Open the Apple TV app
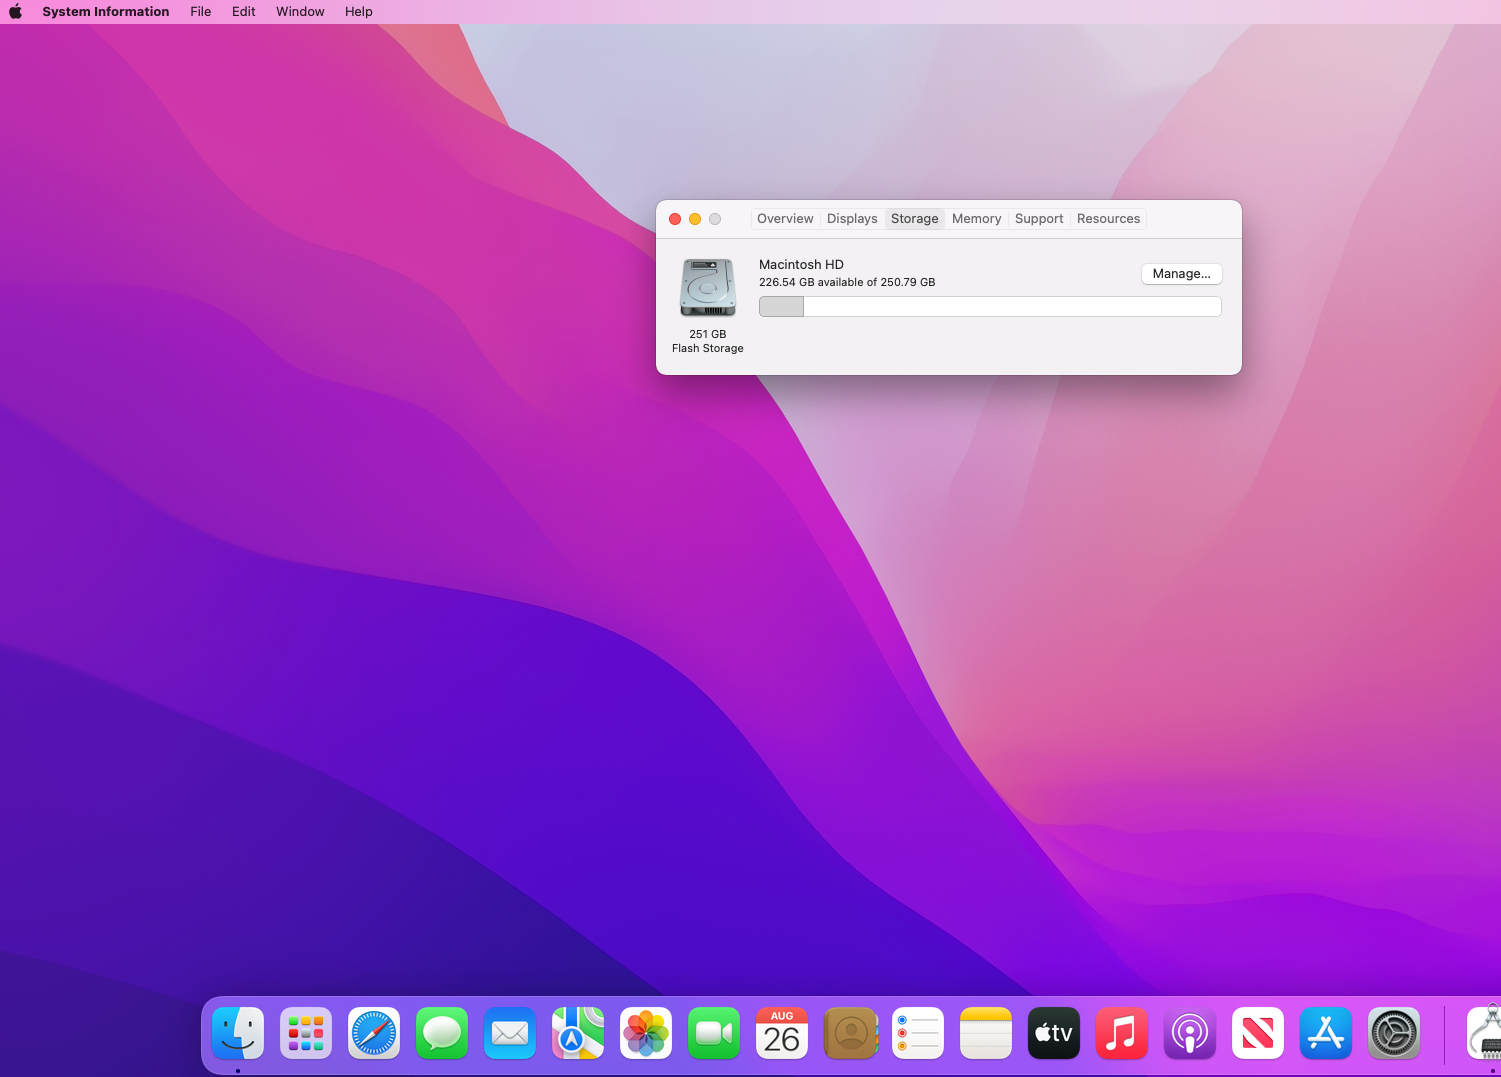The width and height of the screenshot is (1501, 1077). [x=1054, y=1033]
